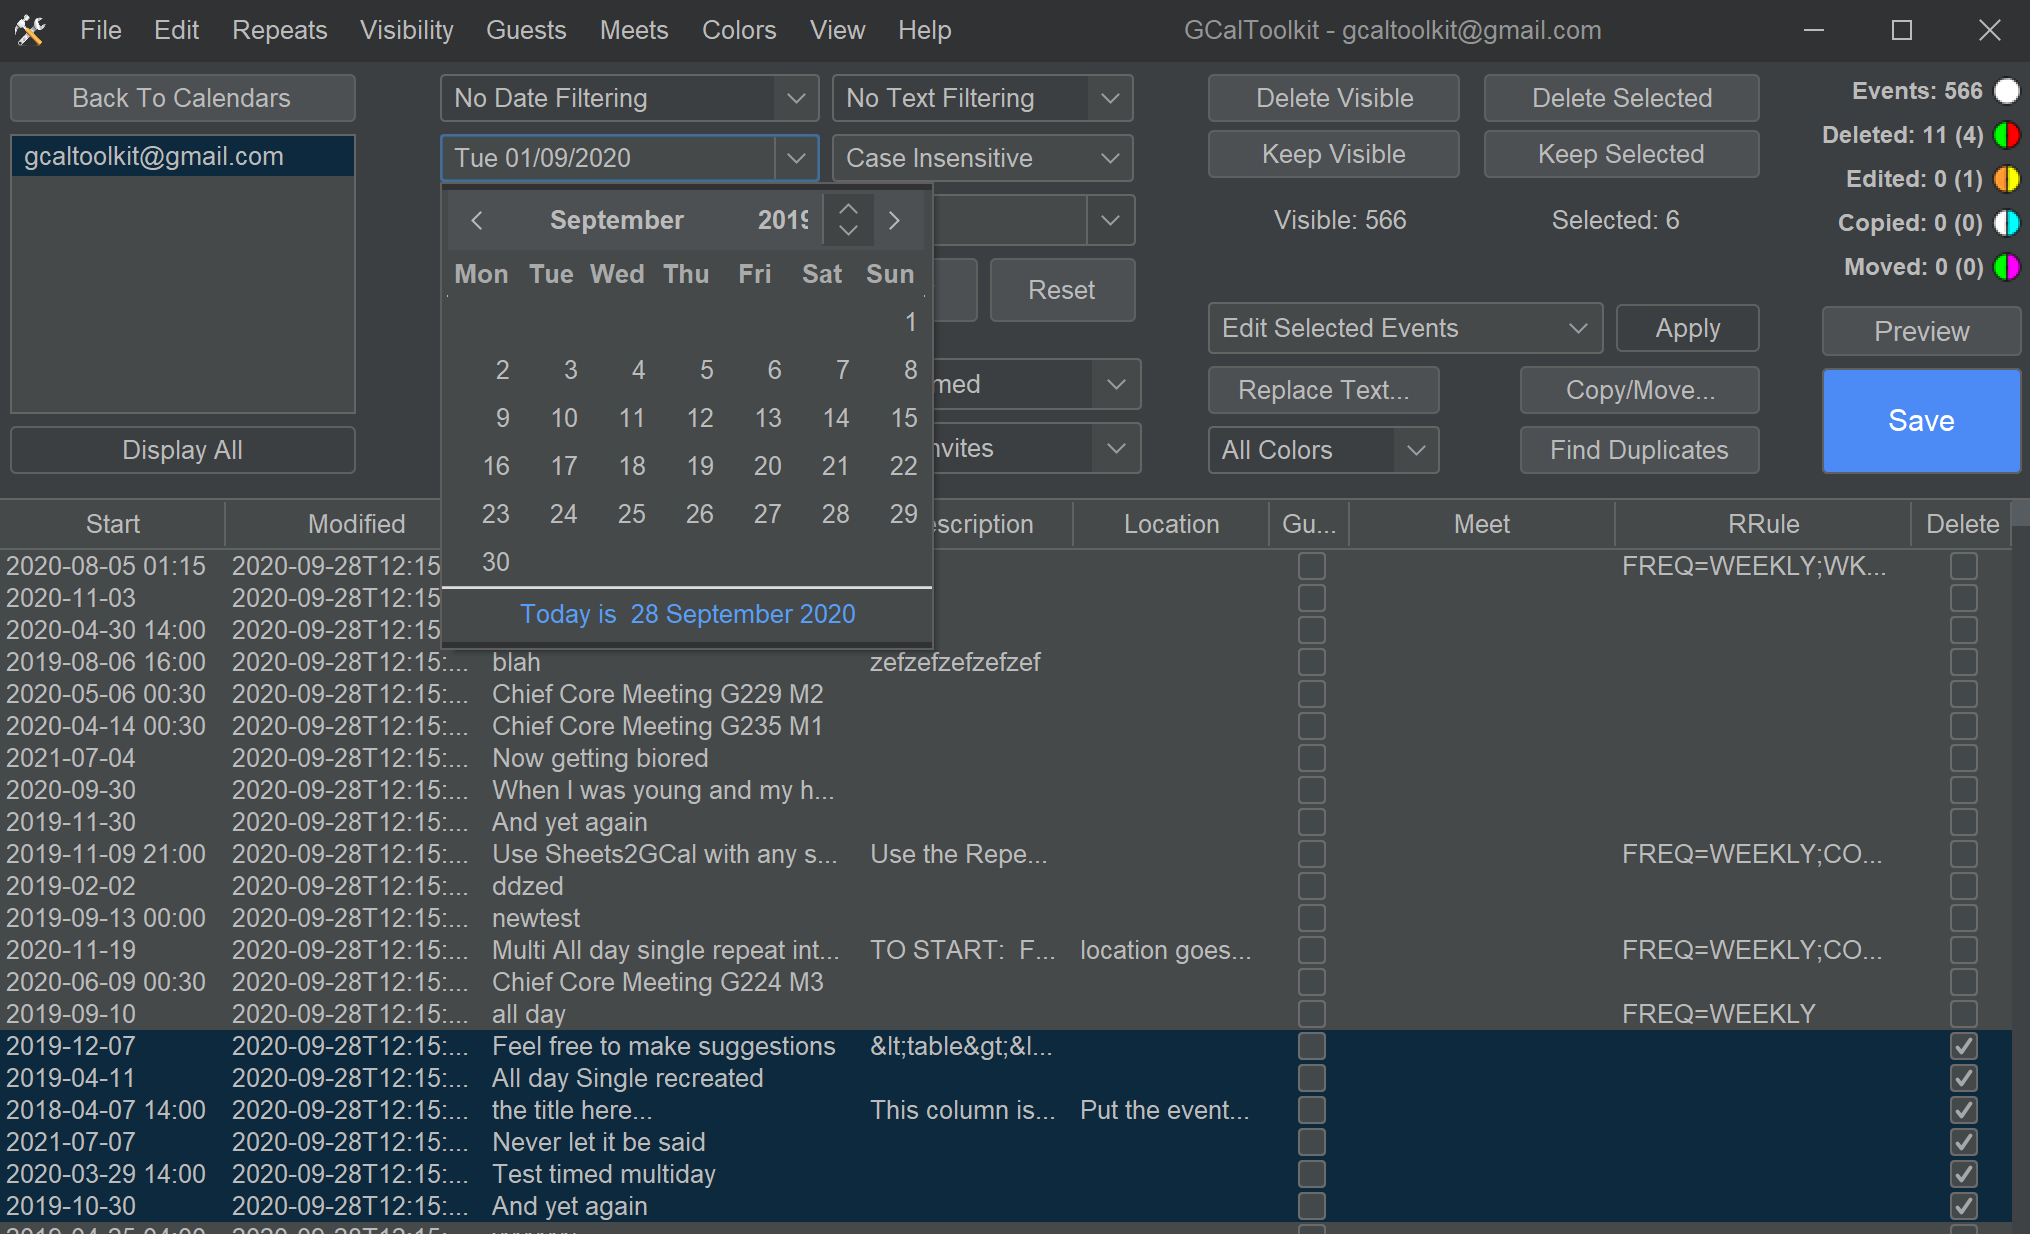Open the Visibility menu

click(406, 29)
